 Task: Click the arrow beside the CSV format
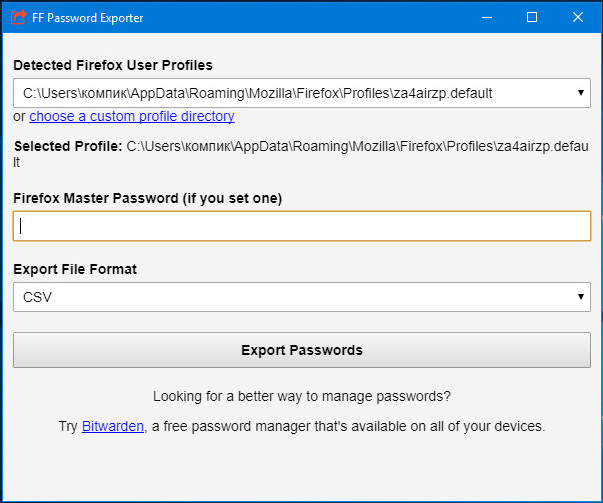pyautogui.click(x=581, y=296)
